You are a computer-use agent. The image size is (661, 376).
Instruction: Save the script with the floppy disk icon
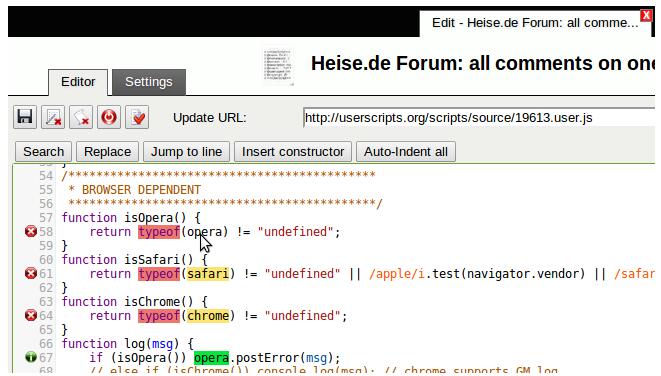[x=24, y=117]
